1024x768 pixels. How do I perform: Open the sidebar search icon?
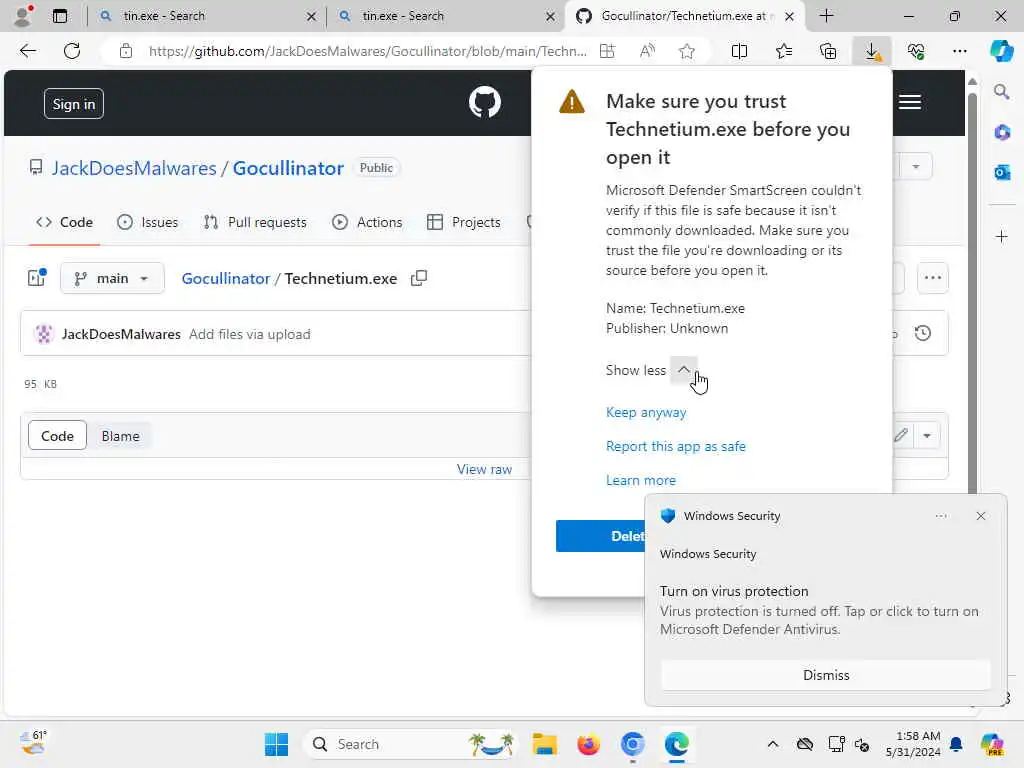coord(1002,92)
